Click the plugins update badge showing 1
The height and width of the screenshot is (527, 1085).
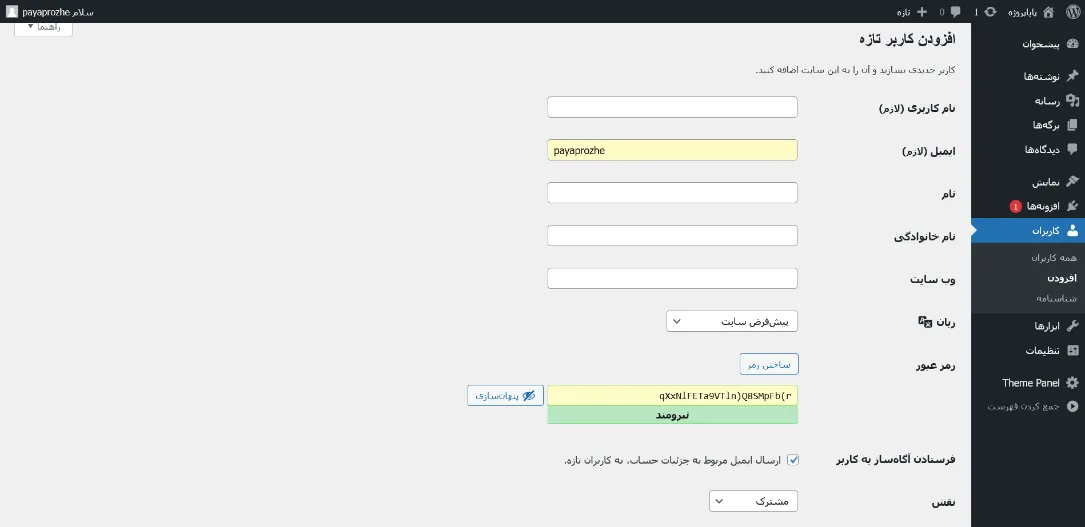point(1015,206)
